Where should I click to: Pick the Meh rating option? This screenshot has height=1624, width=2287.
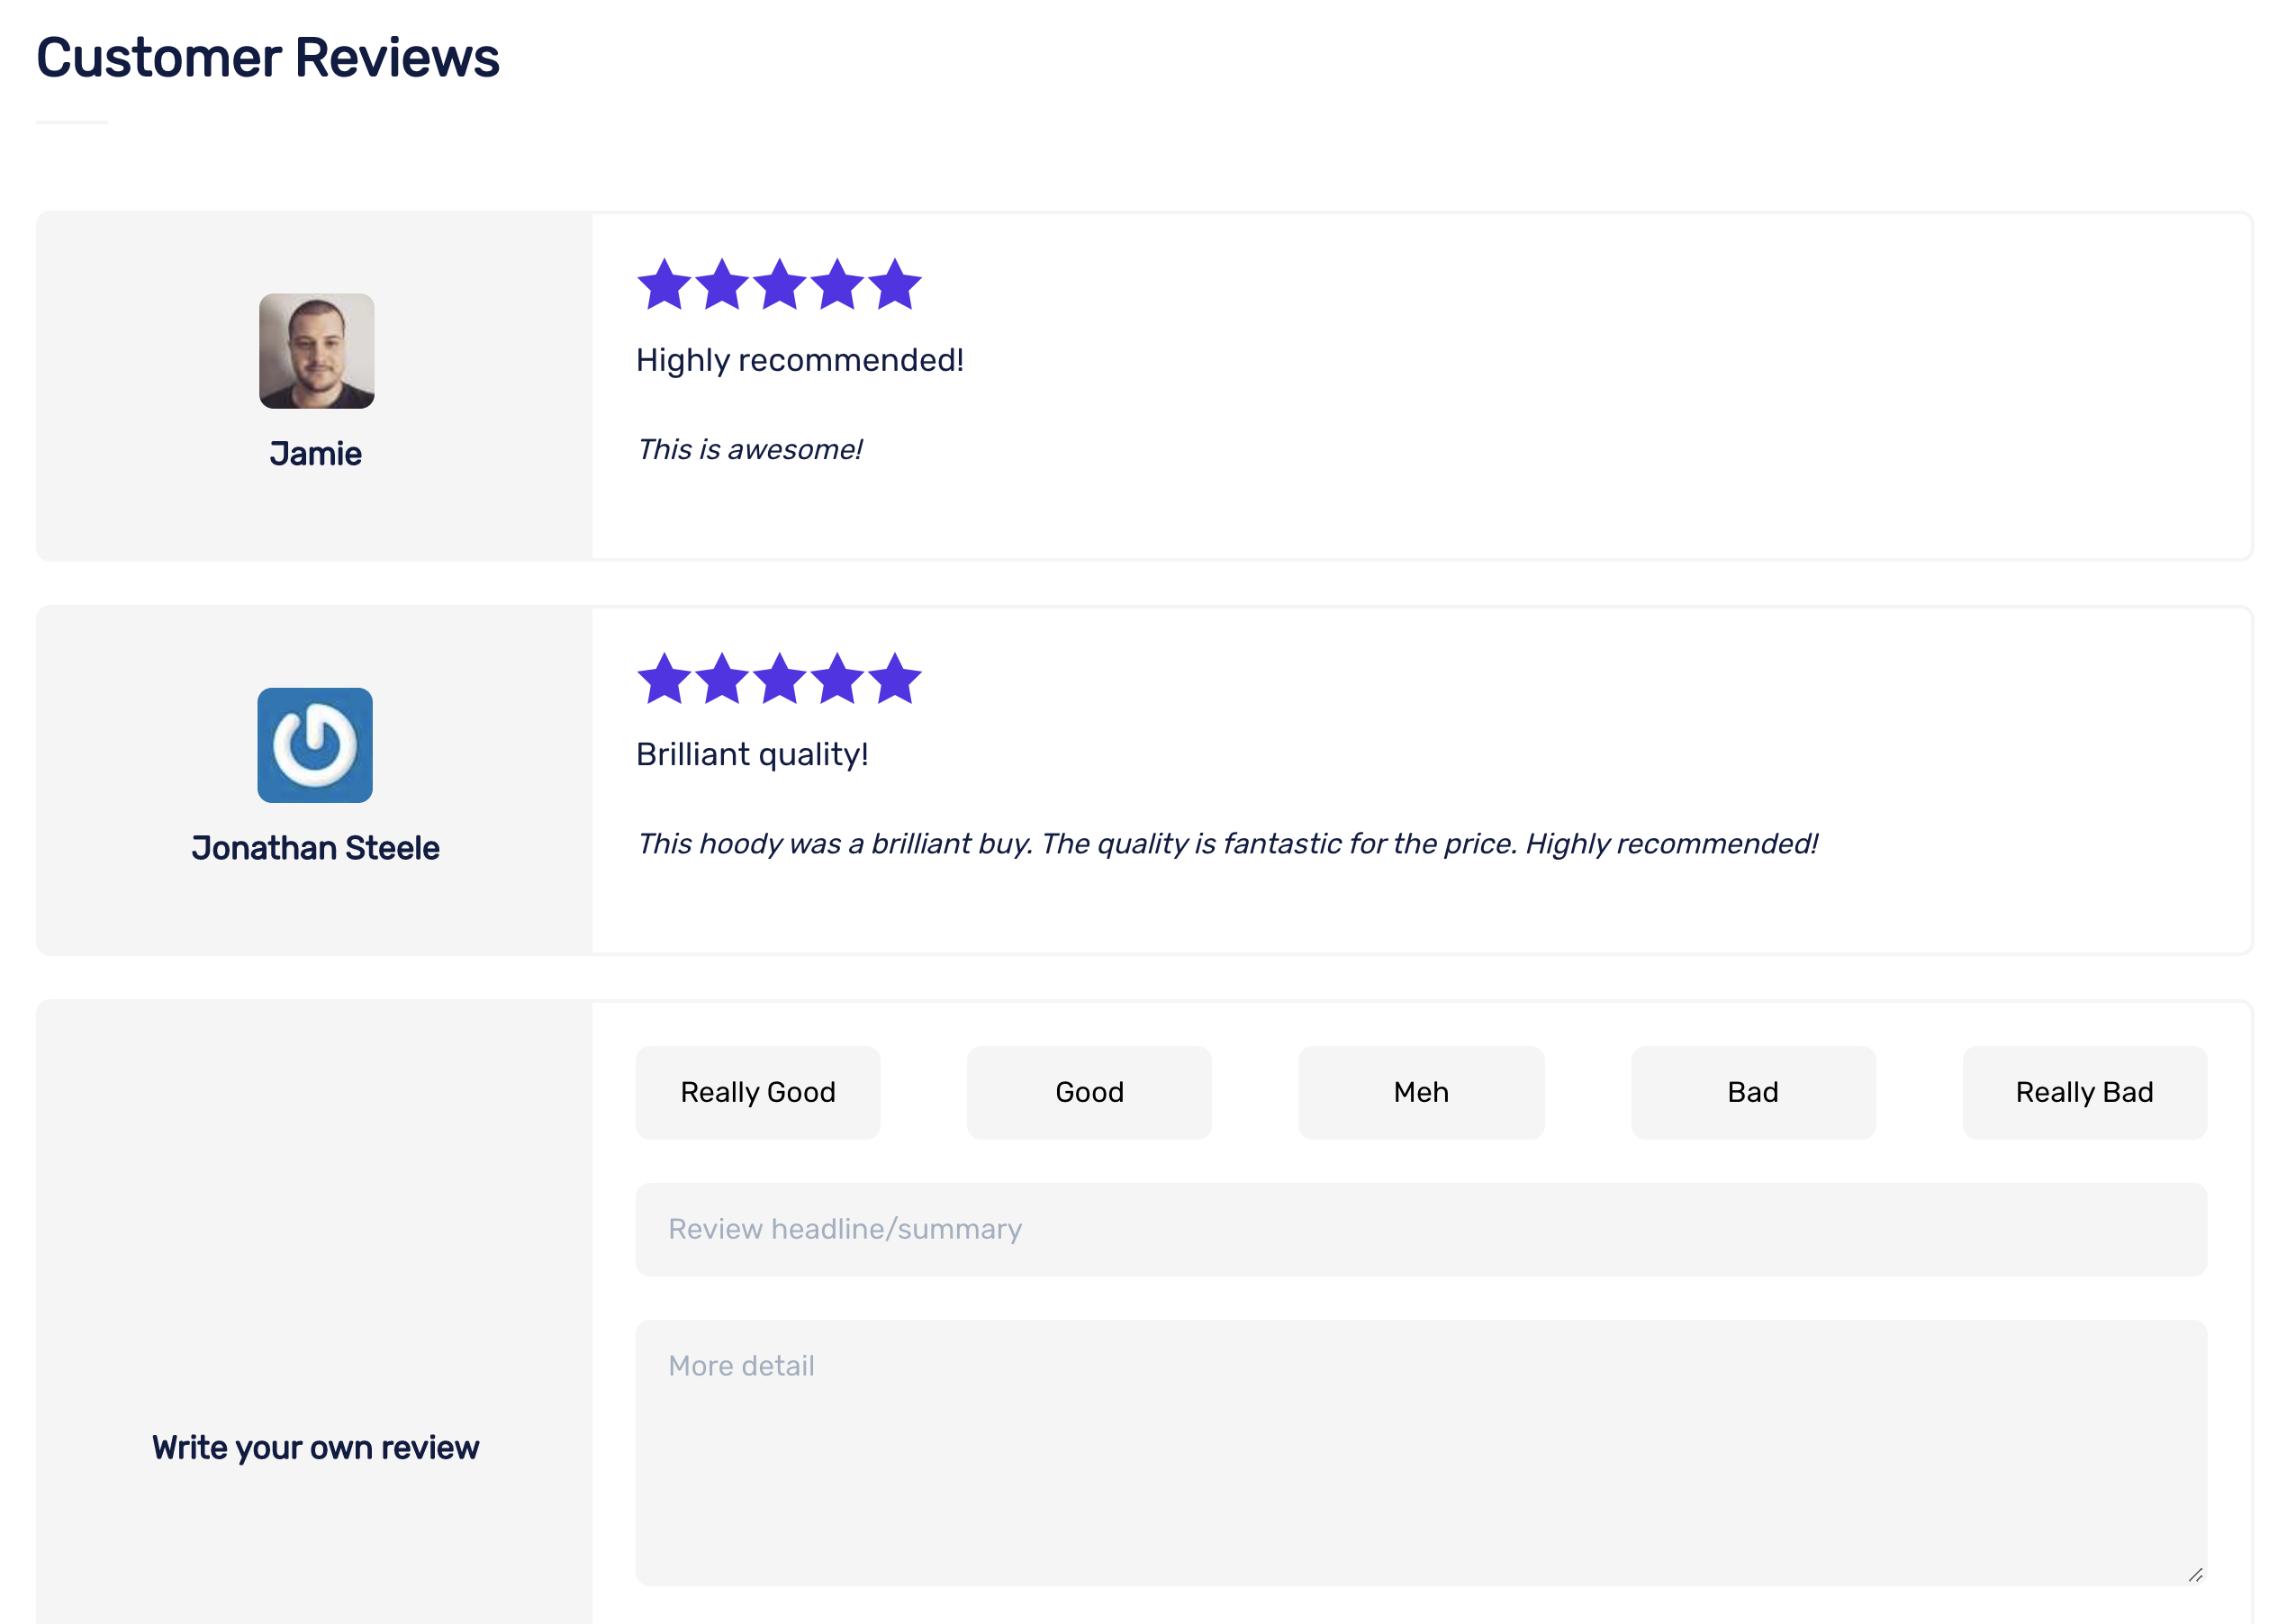(1421, 1092)
